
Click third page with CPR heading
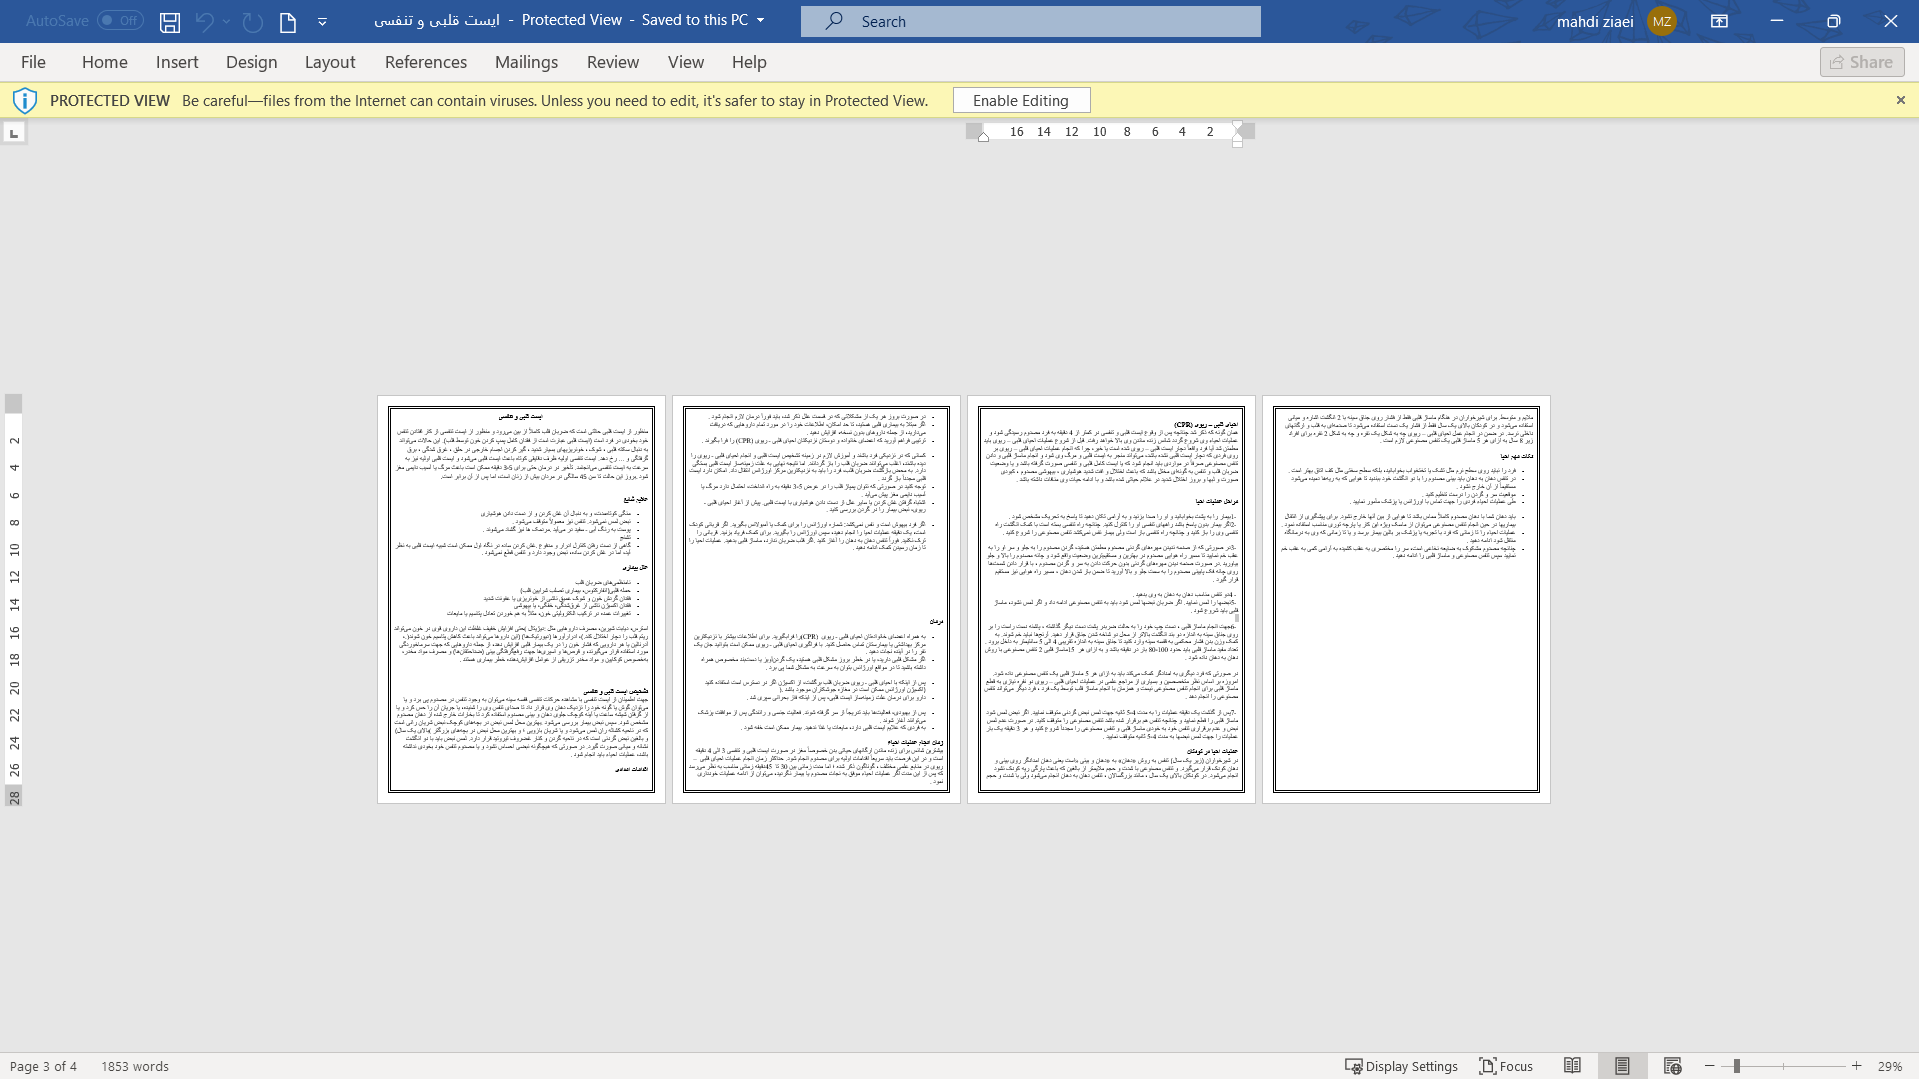(1111, 599)
